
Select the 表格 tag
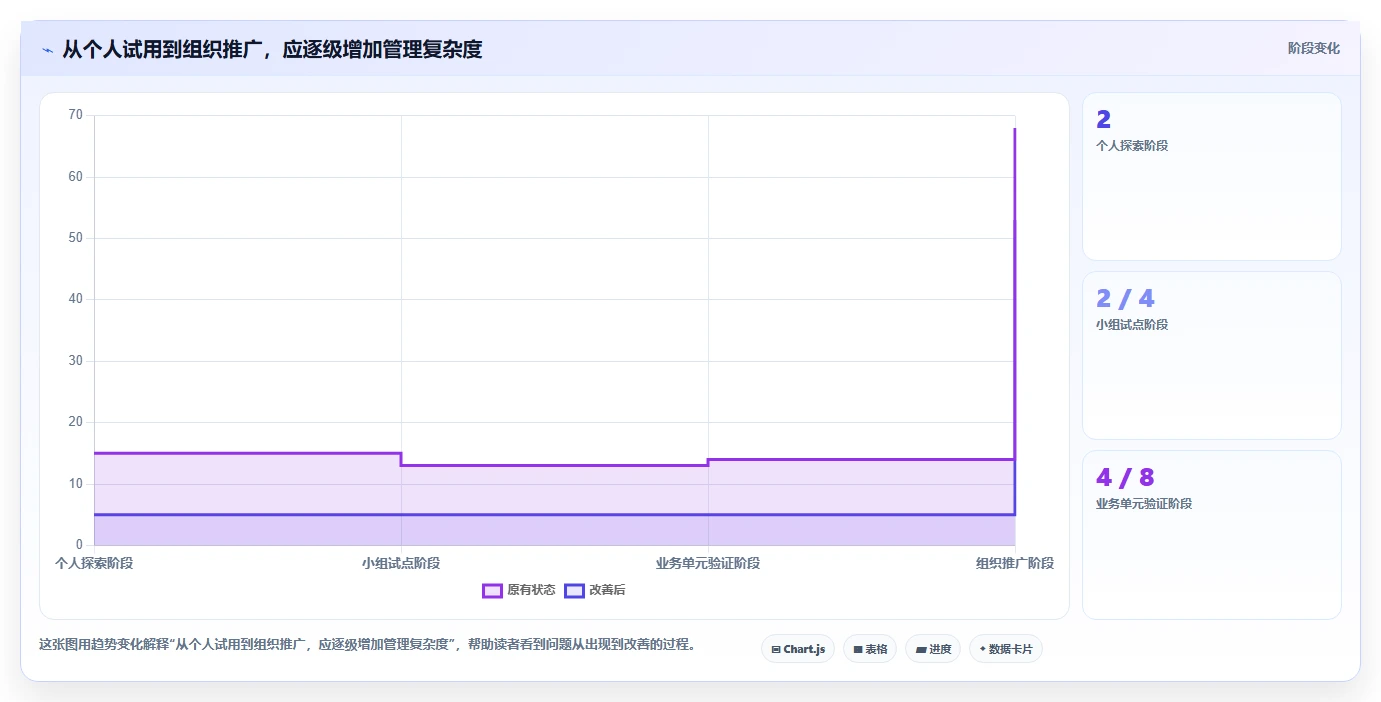870,649
